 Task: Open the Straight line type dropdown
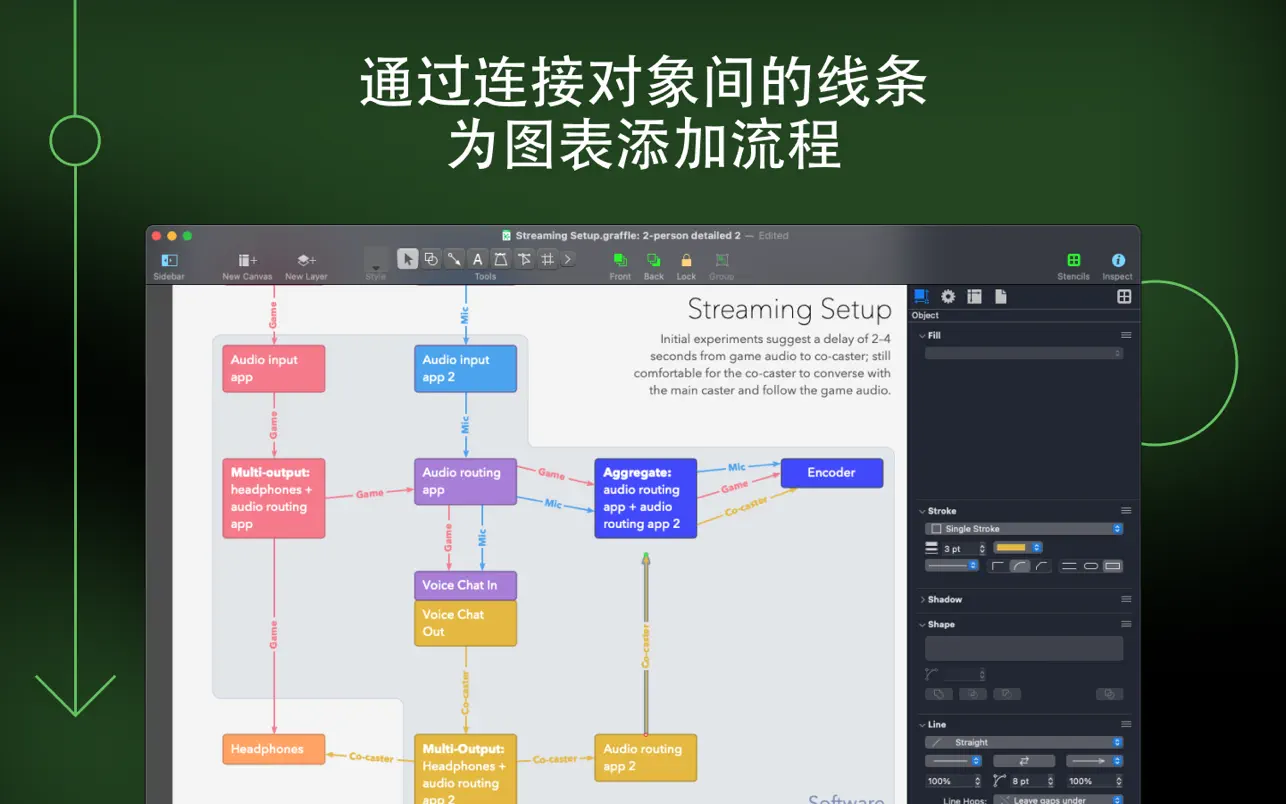pos(1024,742)
